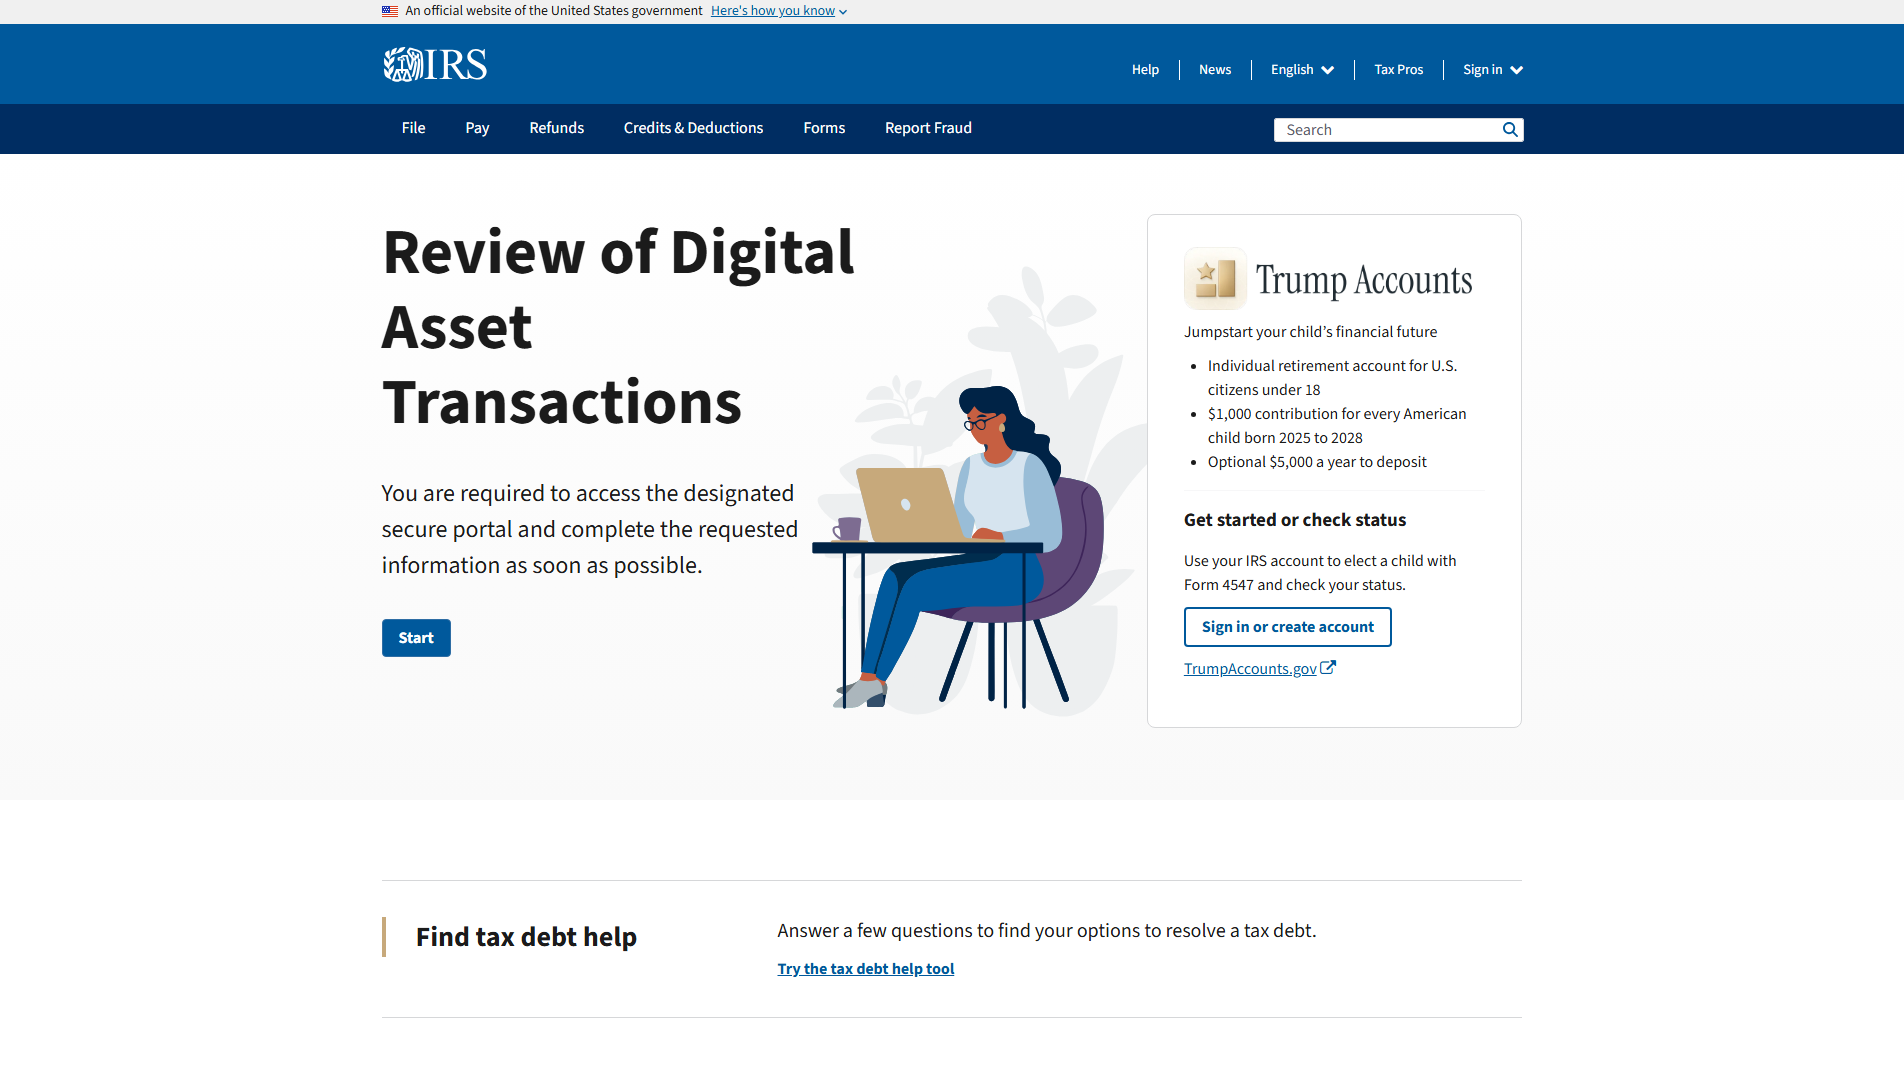This screenshot has width=1904, height=1078.
Task: Click the Start button
Action: tap(416, 638)
